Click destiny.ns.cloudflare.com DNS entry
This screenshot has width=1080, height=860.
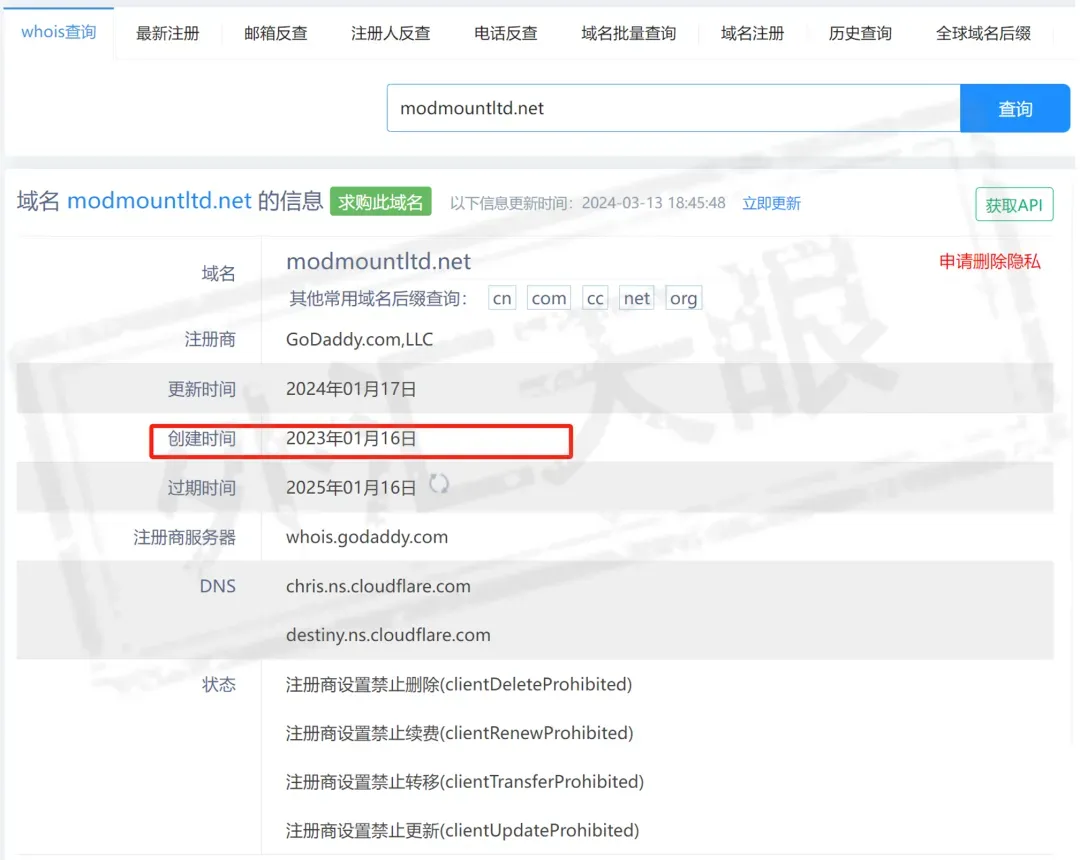pyautogui.click(x=388, y=635)
